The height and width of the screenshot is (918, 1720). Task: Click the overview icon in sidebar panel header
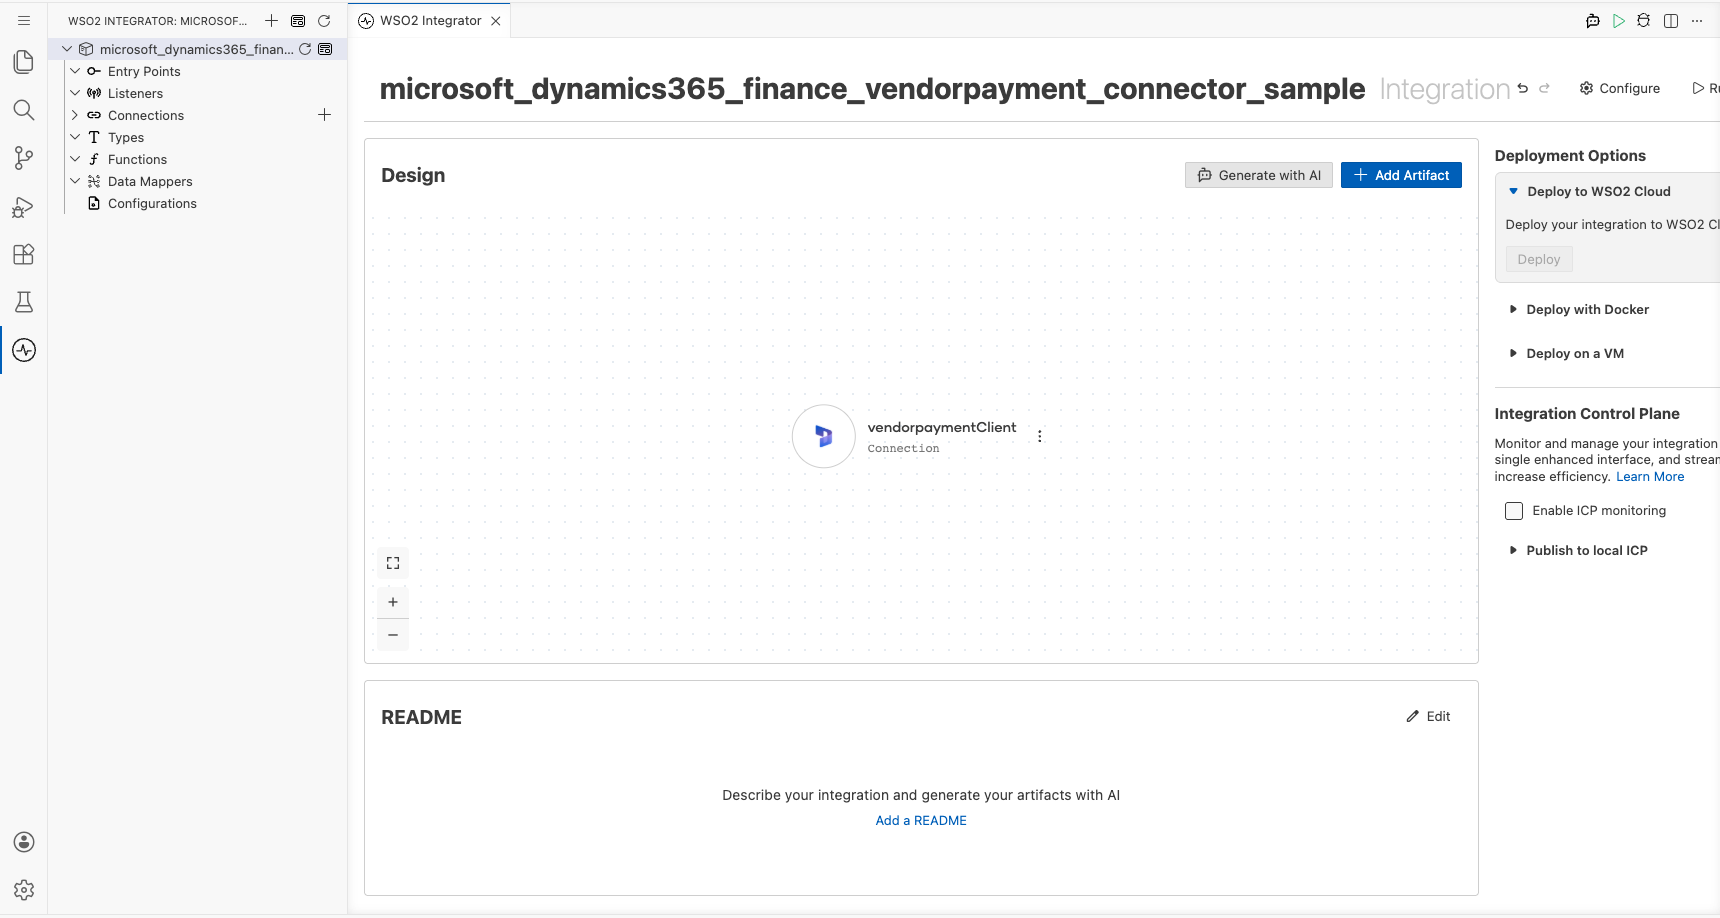[x=298, y=20]
